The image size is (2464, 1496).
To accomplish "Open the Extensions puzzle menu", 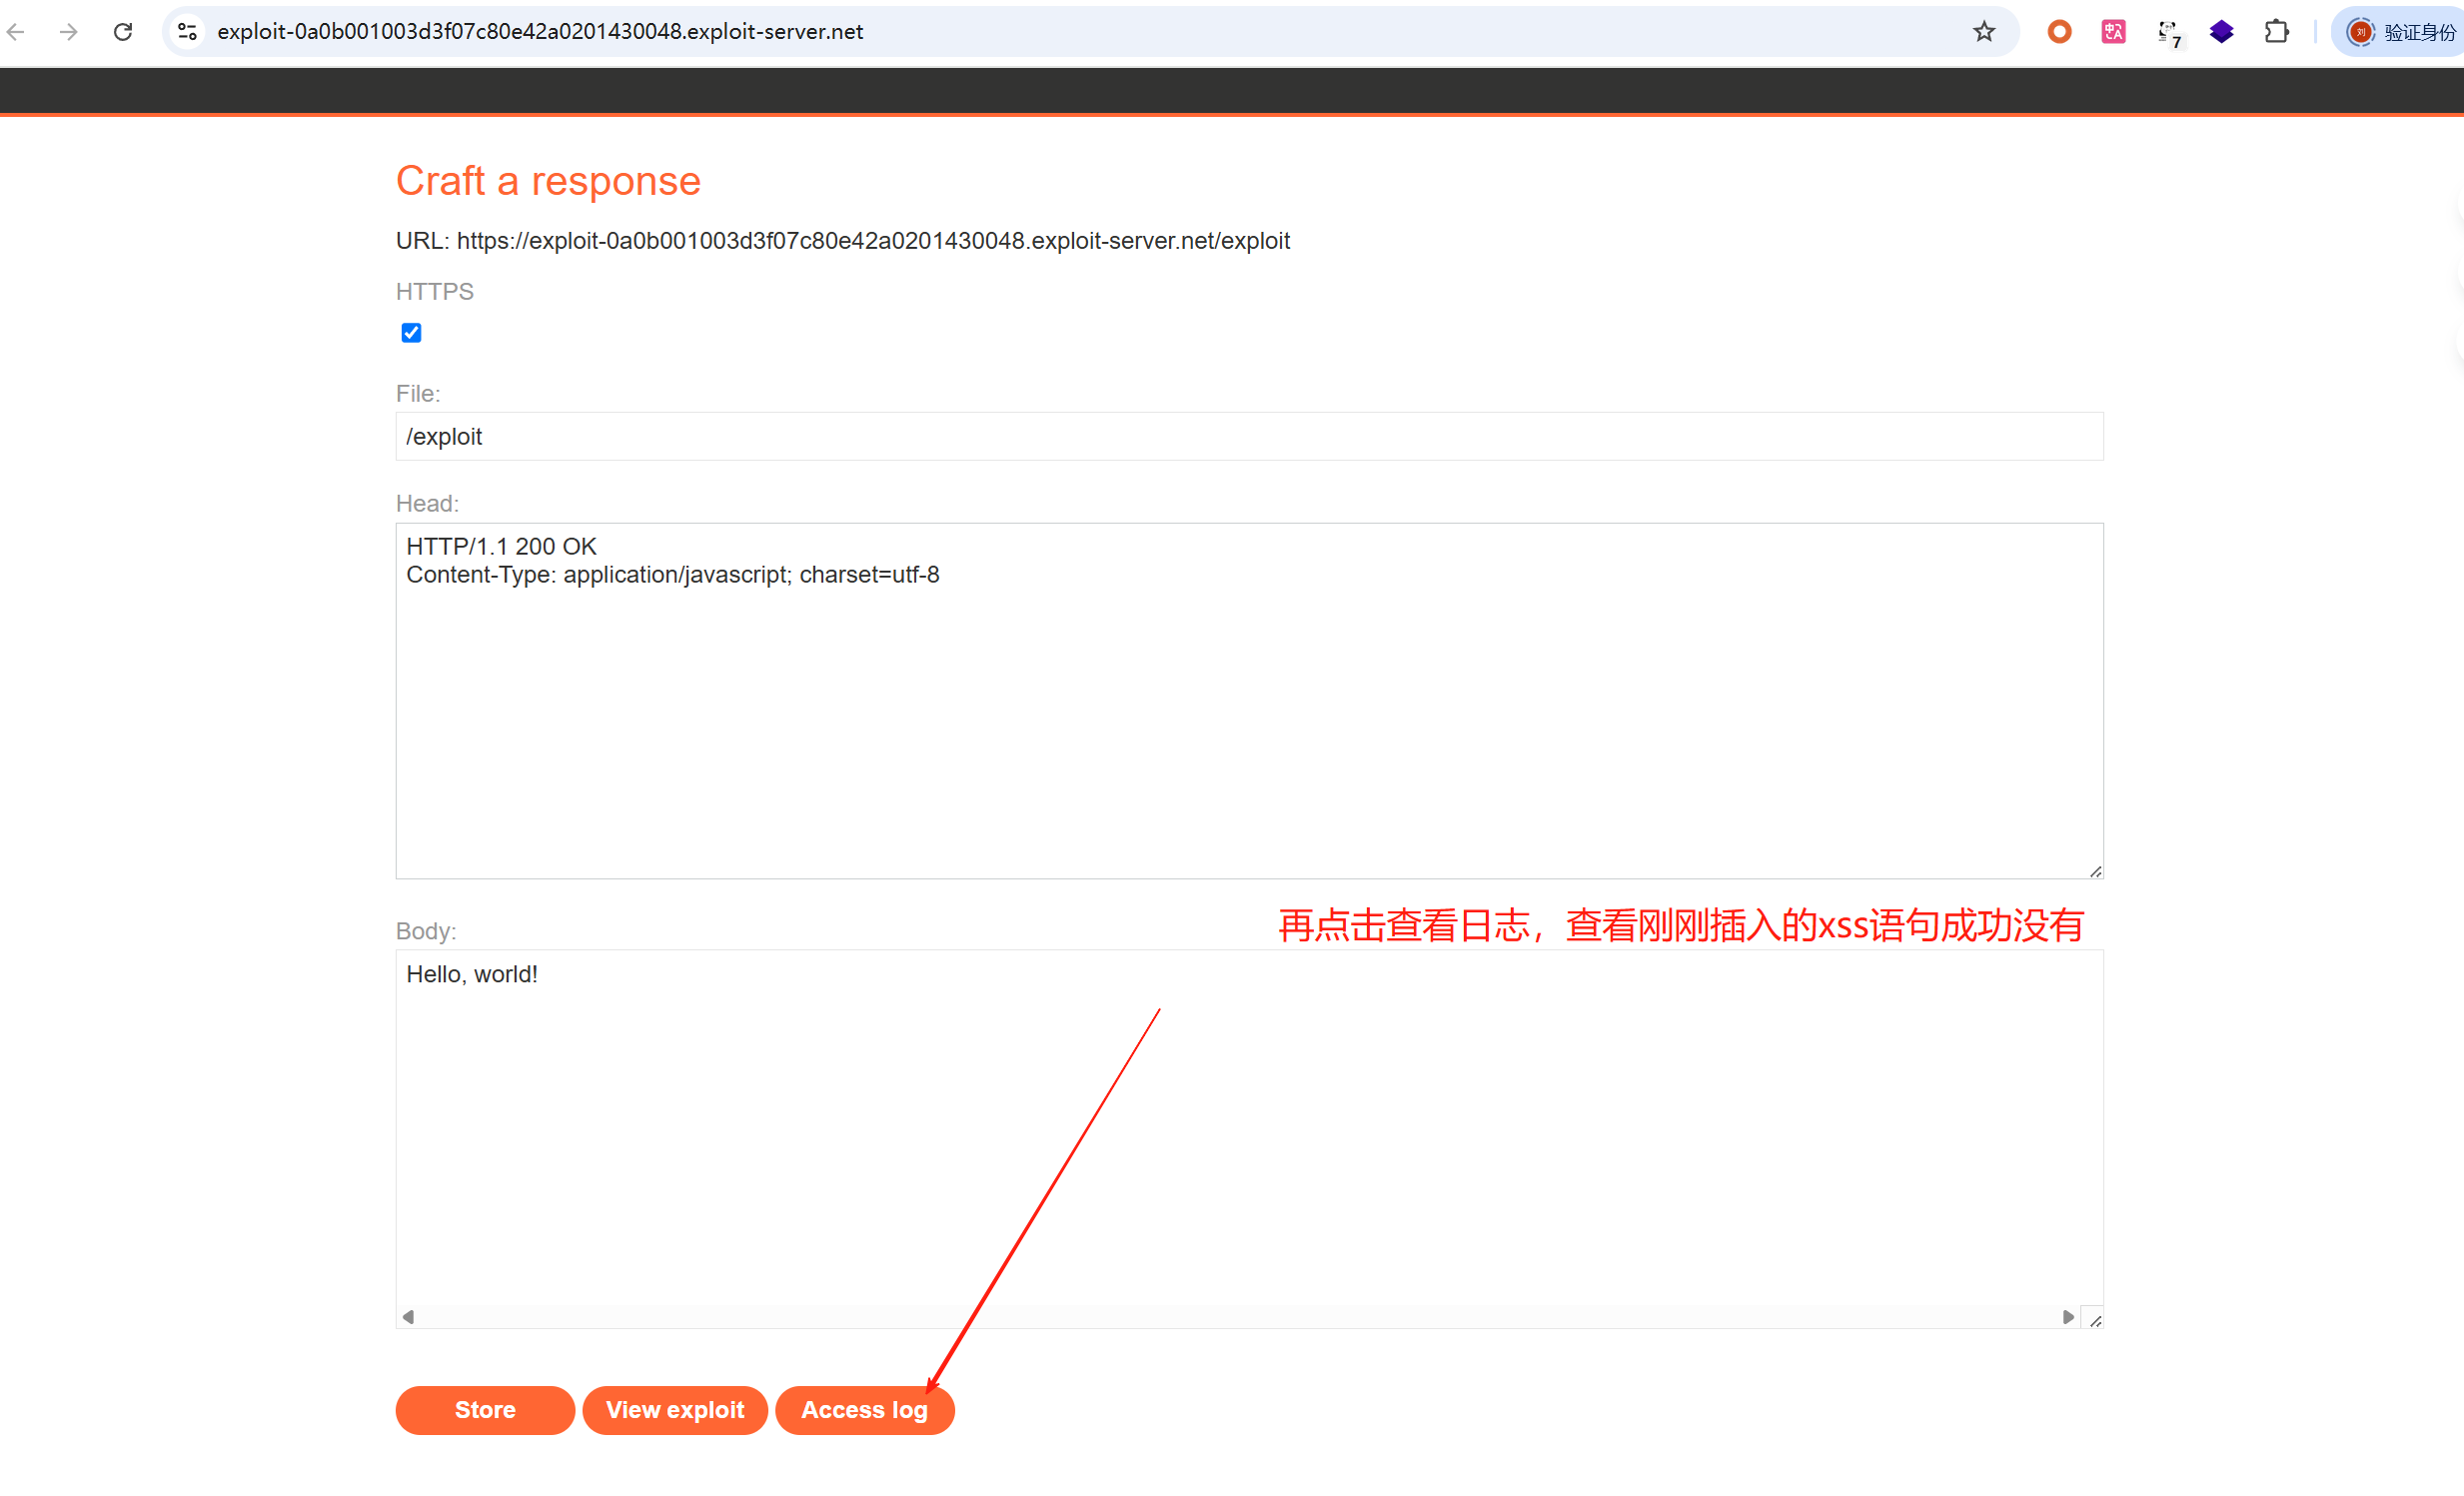I will click(2277, 32).
